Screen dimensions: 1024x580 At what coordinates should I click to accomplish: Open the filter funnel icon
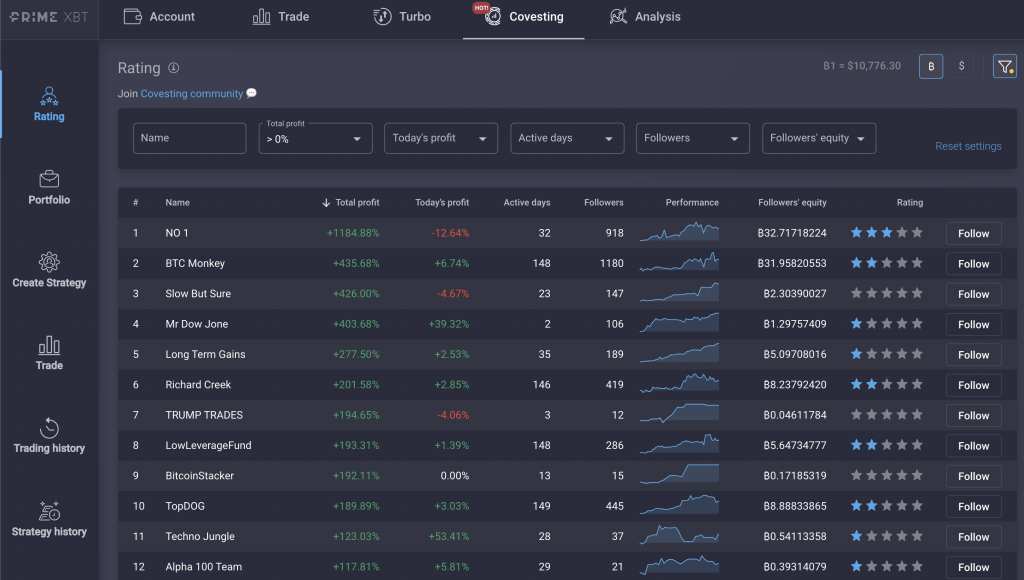(1004, 66)
